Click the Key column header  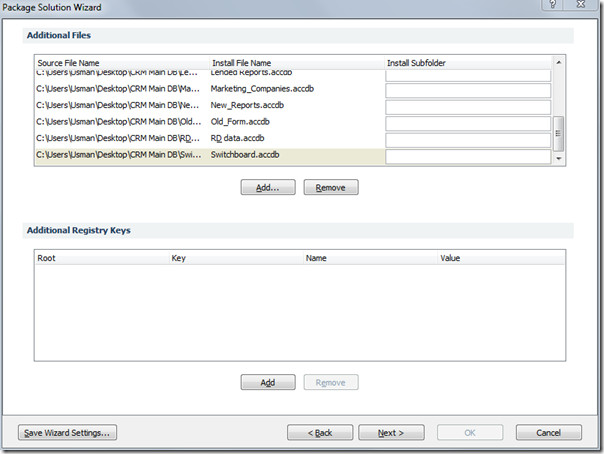(237, 258)
